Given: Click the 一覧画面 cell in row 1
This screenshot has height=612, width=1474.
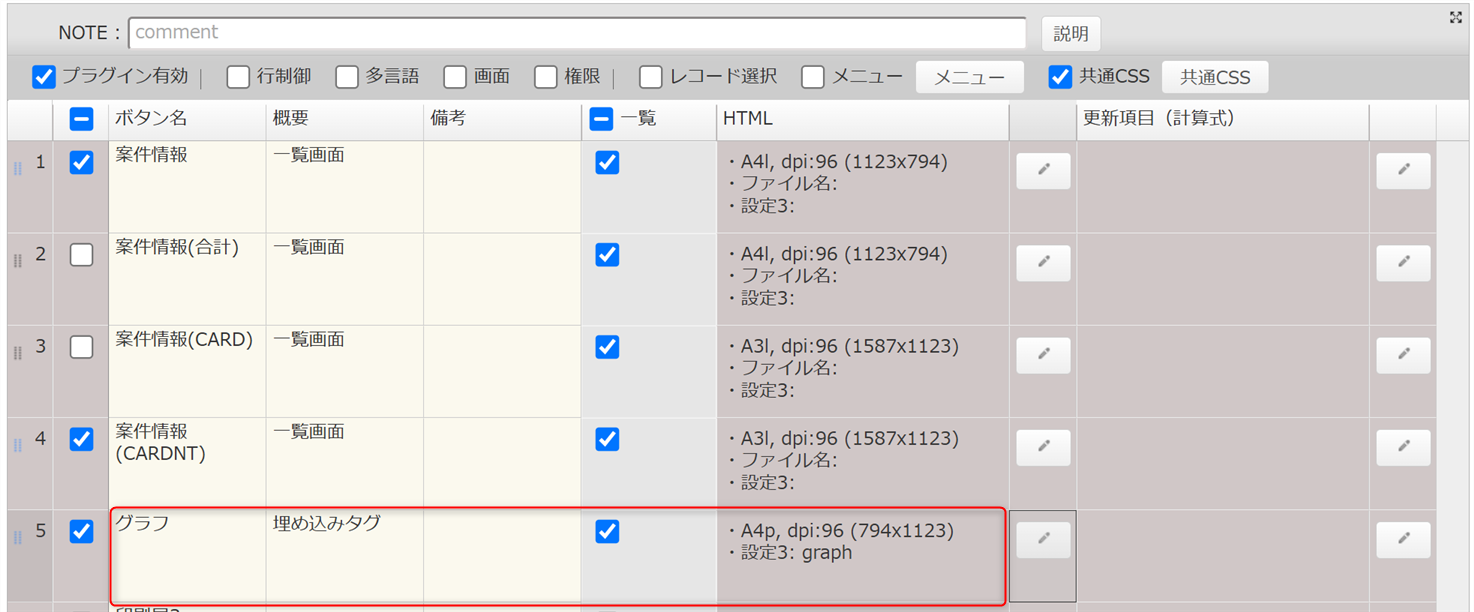Looking at the screenshot, I should pyautogui.click(x=345, y=187).
